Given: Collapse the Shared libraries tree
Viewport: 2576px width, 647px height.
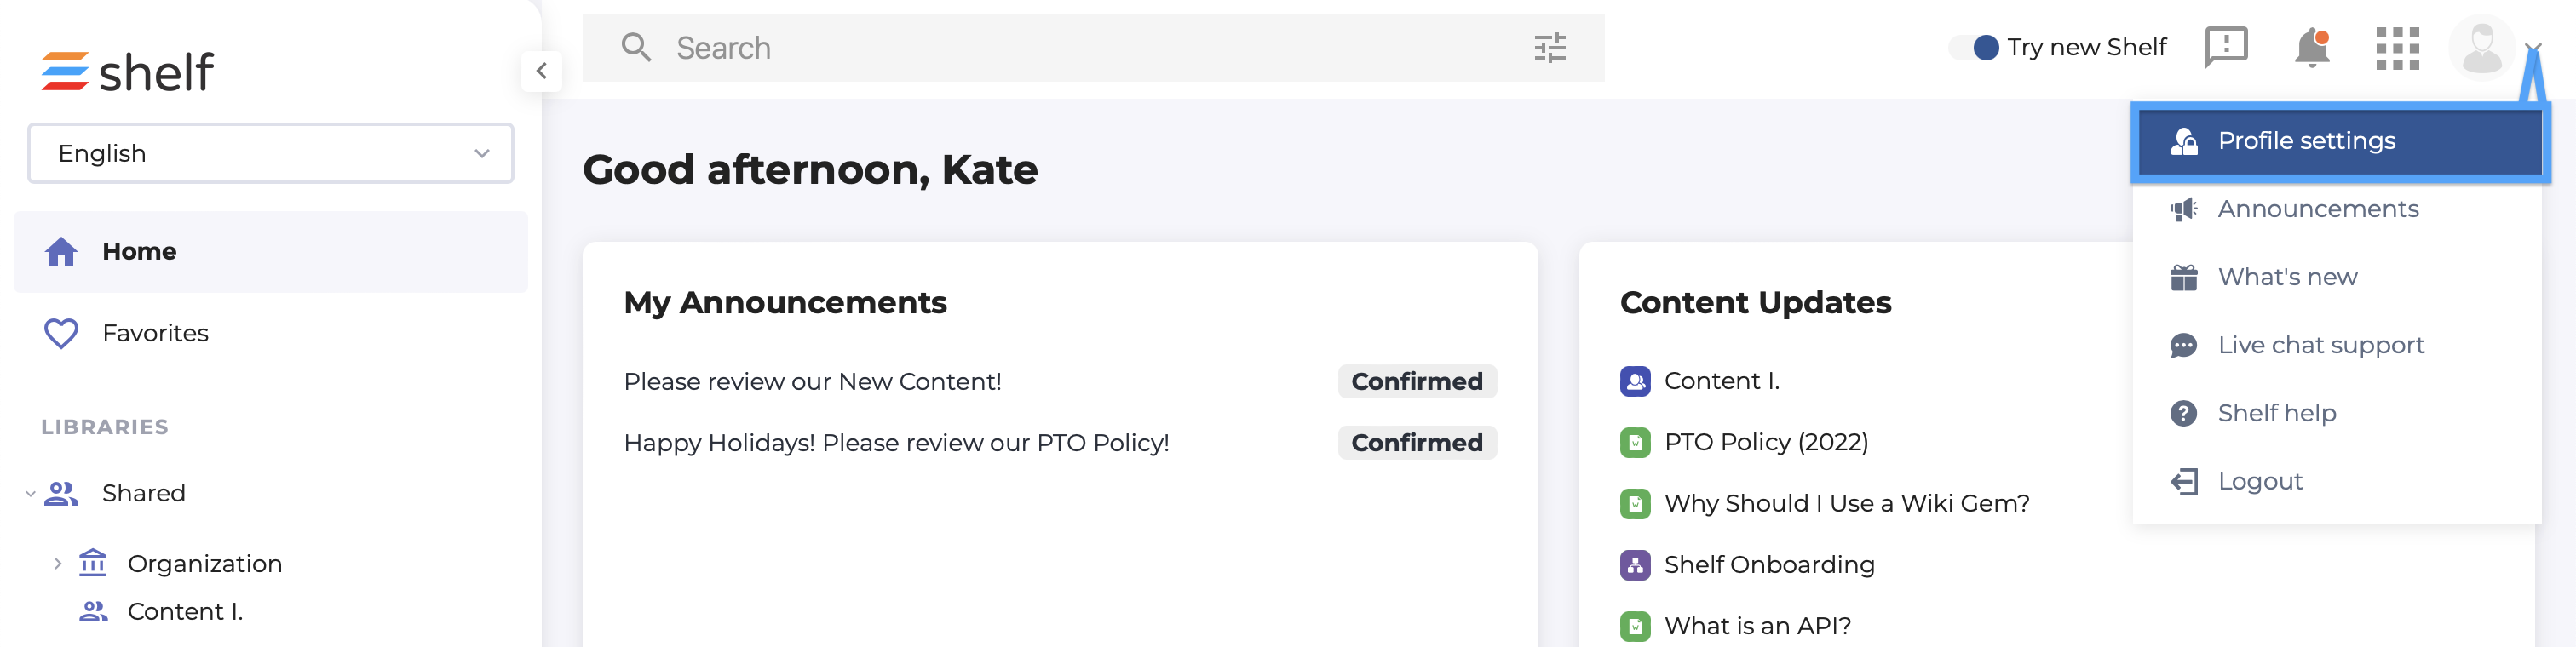Looking at the screenshot, I should (x=30, y=493).
